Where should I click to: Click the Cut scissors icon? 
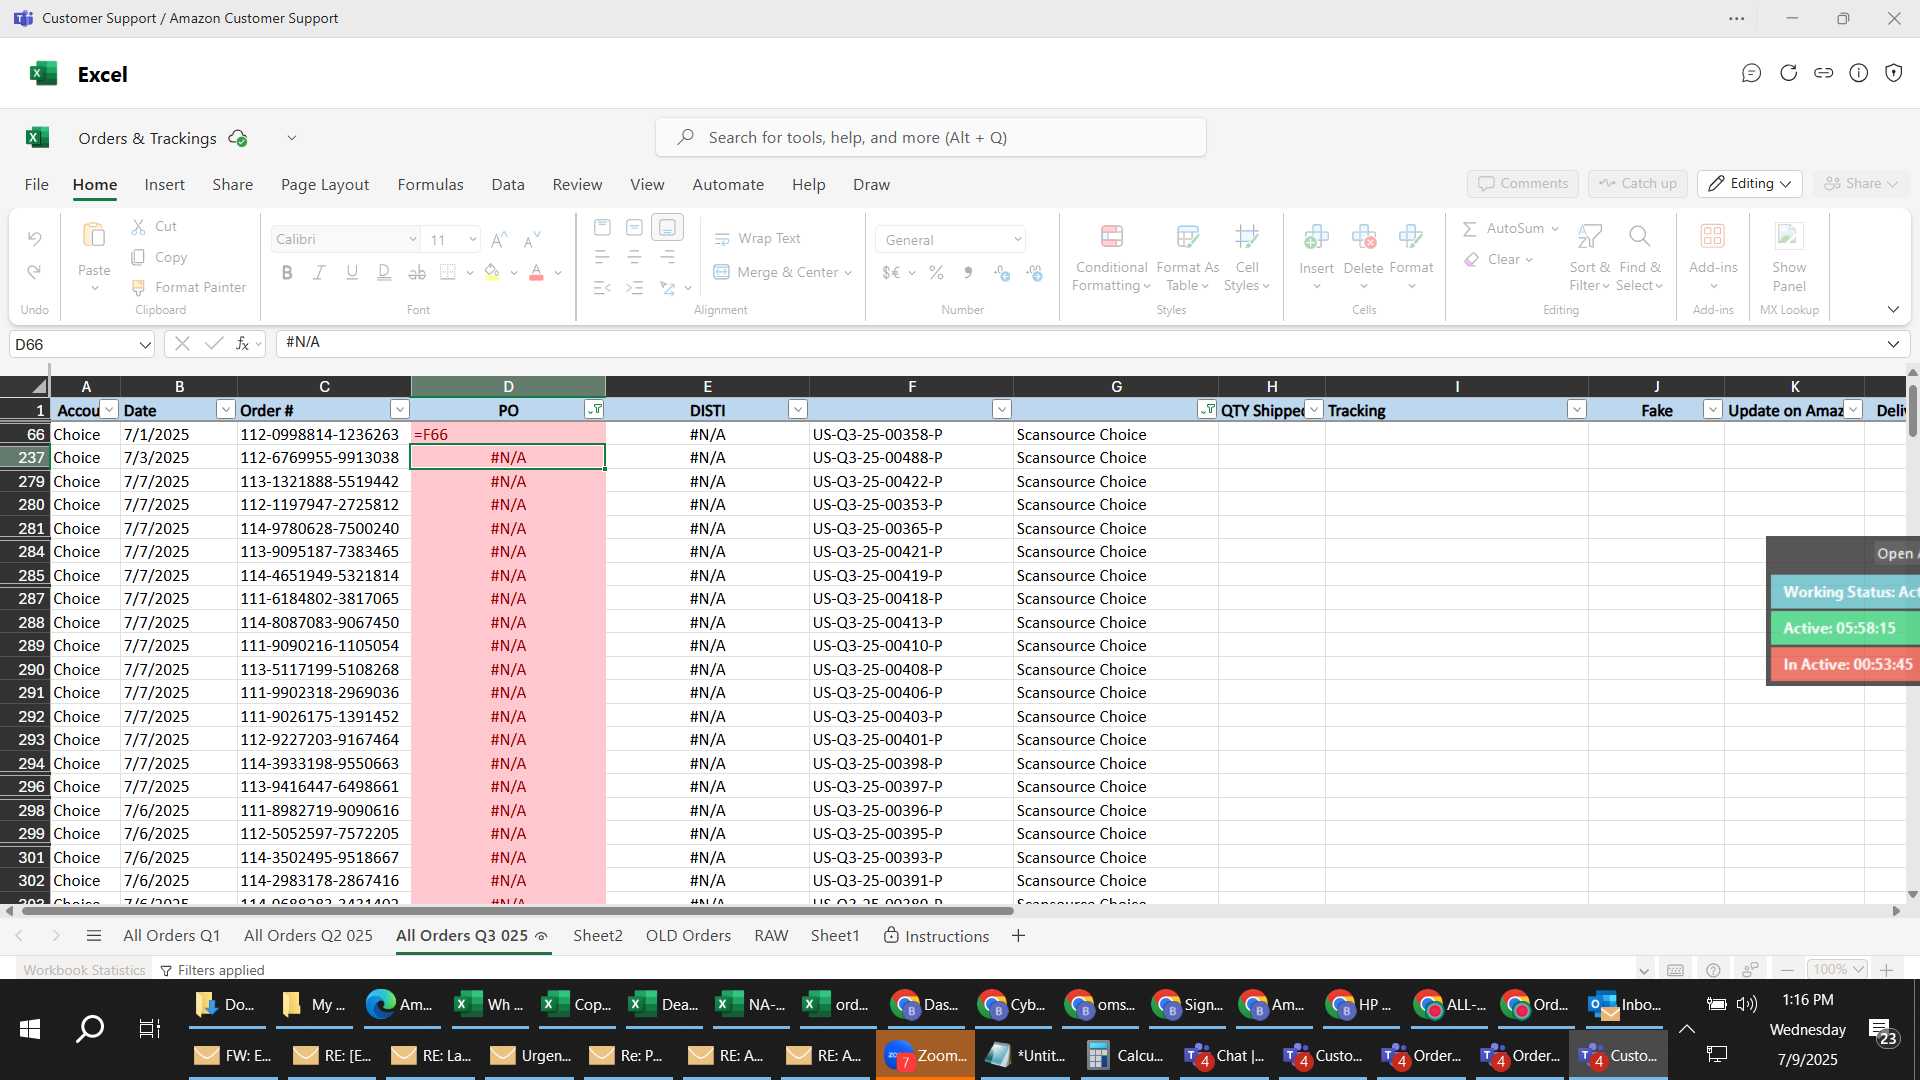point(139,227)
